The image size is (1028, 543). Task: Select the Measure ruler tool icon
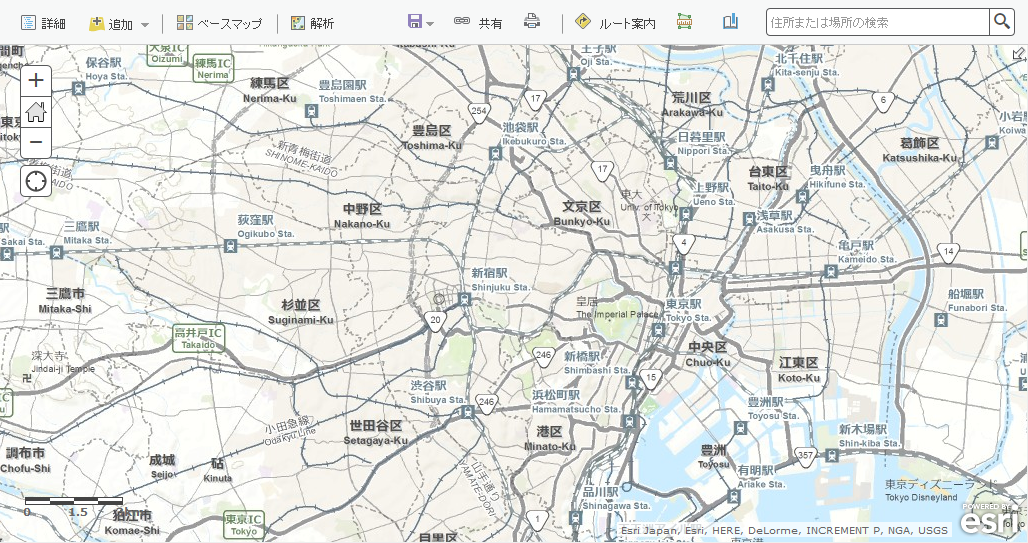coord(684,22)
